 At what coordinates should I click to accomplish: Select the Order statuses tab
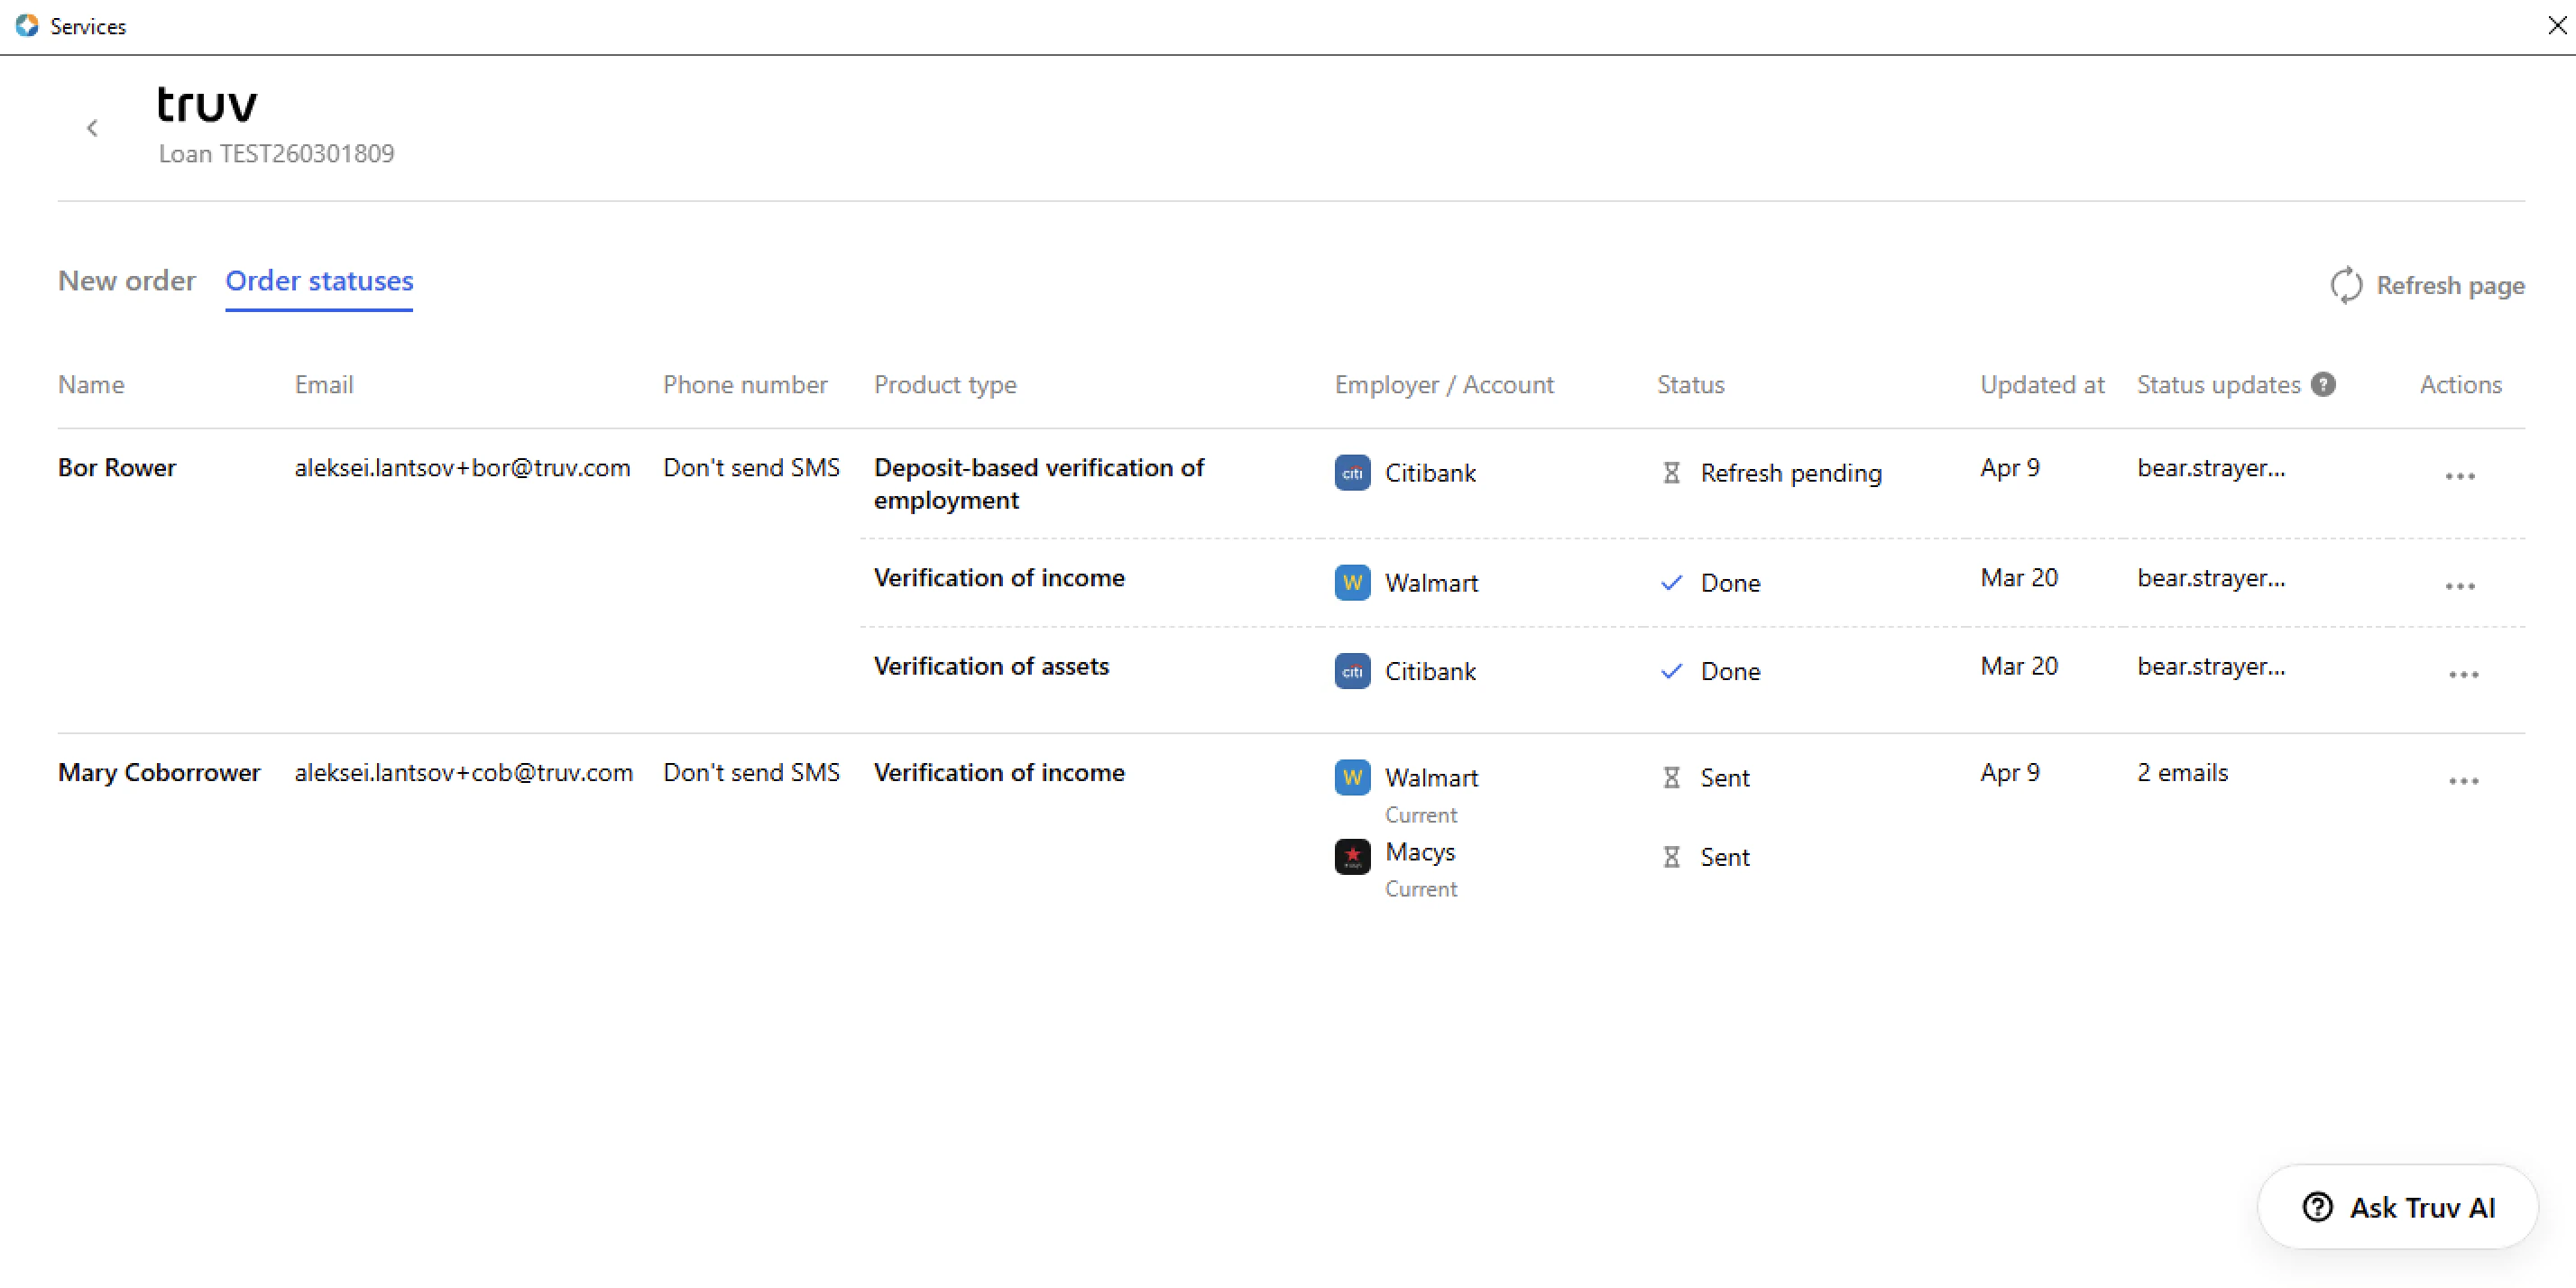pyautogui.click(x=319, y=281)
